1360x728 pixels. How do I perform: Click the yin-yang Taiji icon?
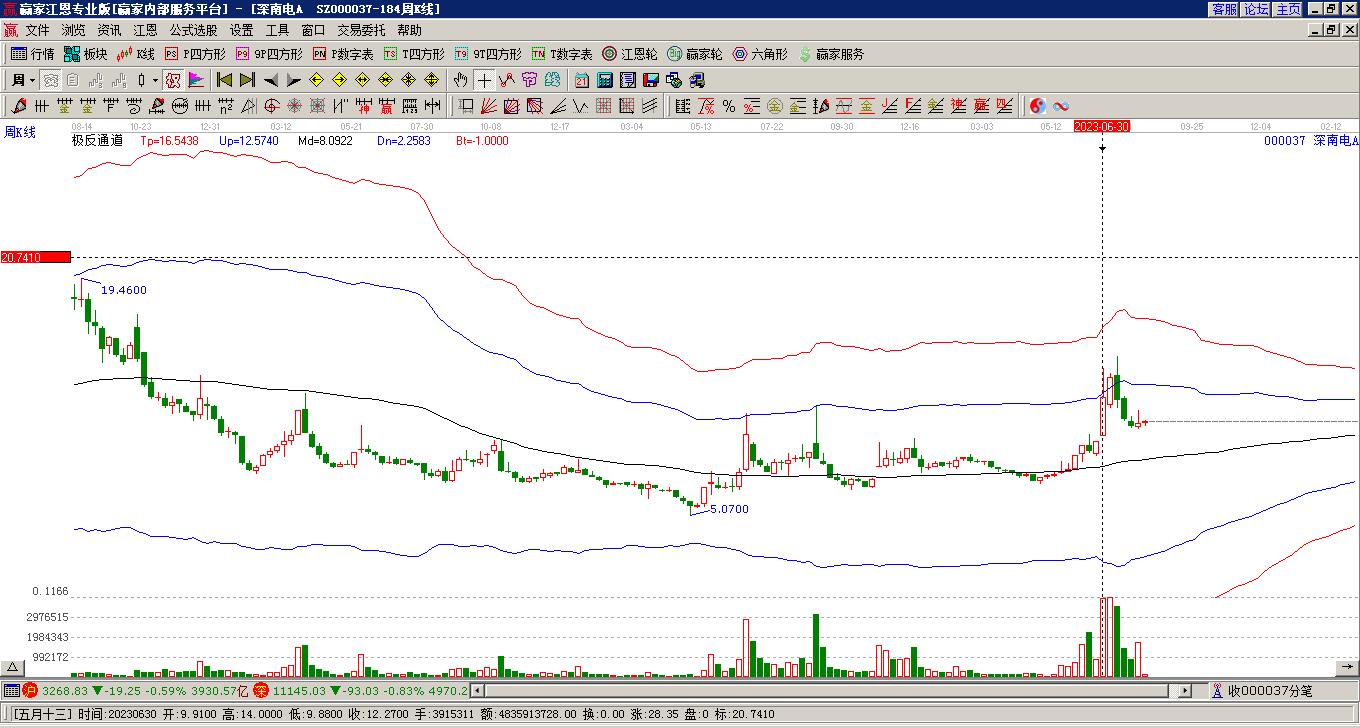point(1038,106)
